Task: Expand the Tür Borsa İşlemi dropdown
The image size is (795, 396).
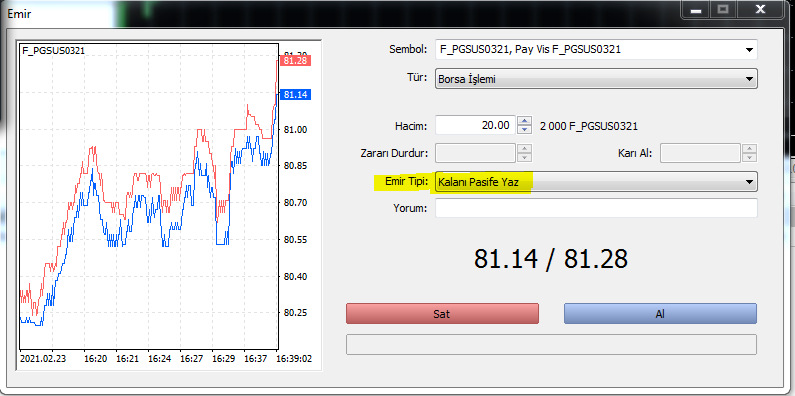Action: (749, 79)
